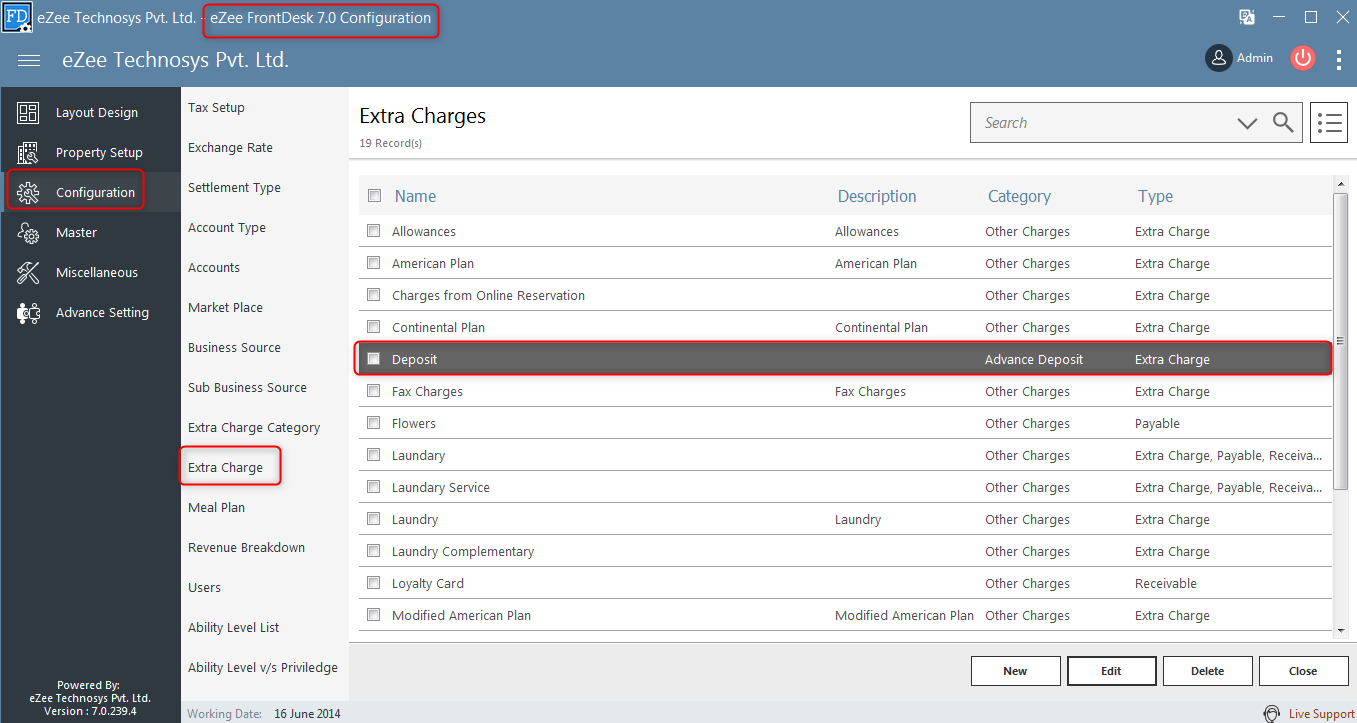Image resolution: width=1357 pixels, height=723 pixels.
Task: Check the Charges from Online Reservation checkbox
Action: click(374, 294)
